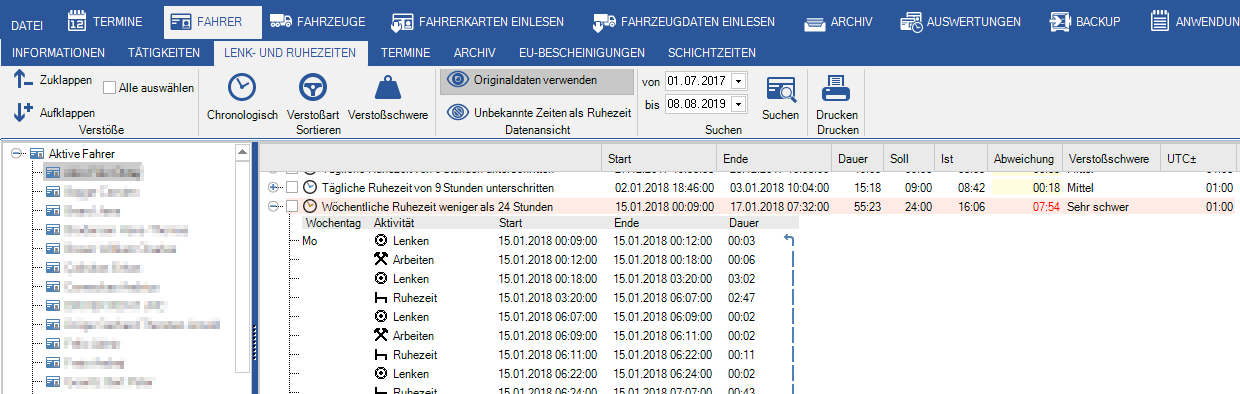The image size is (1240, 394).
Task: Click the driver tree scroll up arrow
Action: tap(242, 152)
